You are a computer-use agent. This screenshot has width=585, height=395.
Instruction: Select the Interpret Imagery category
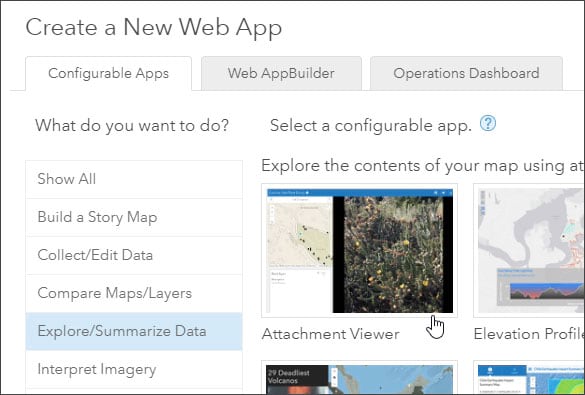(x=134, y=370)
